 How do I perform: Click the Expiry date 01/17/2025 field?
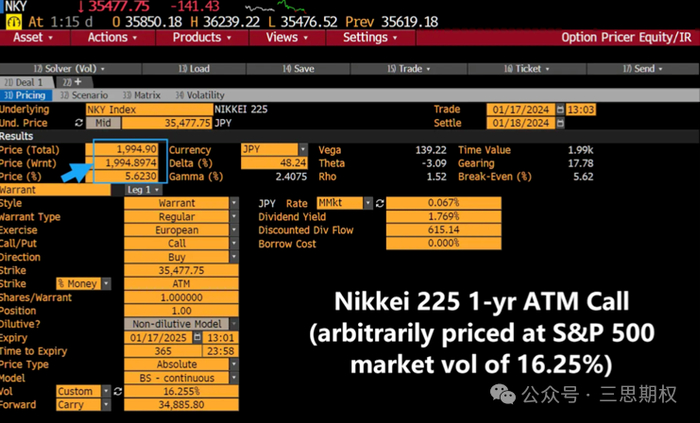pos(158,337)
